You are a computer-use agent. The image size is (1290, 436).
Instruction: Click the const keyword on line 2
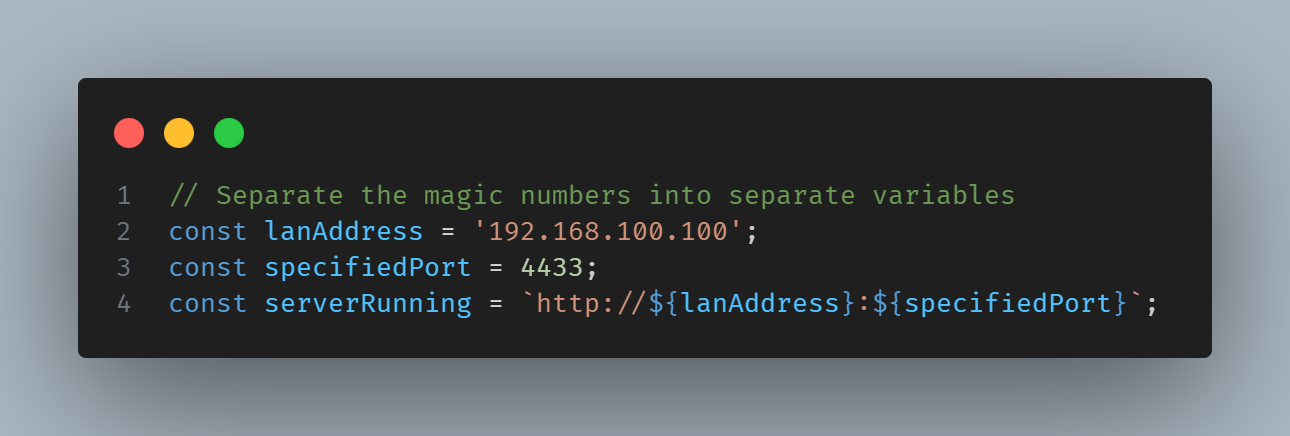click(x=208, y=231)
